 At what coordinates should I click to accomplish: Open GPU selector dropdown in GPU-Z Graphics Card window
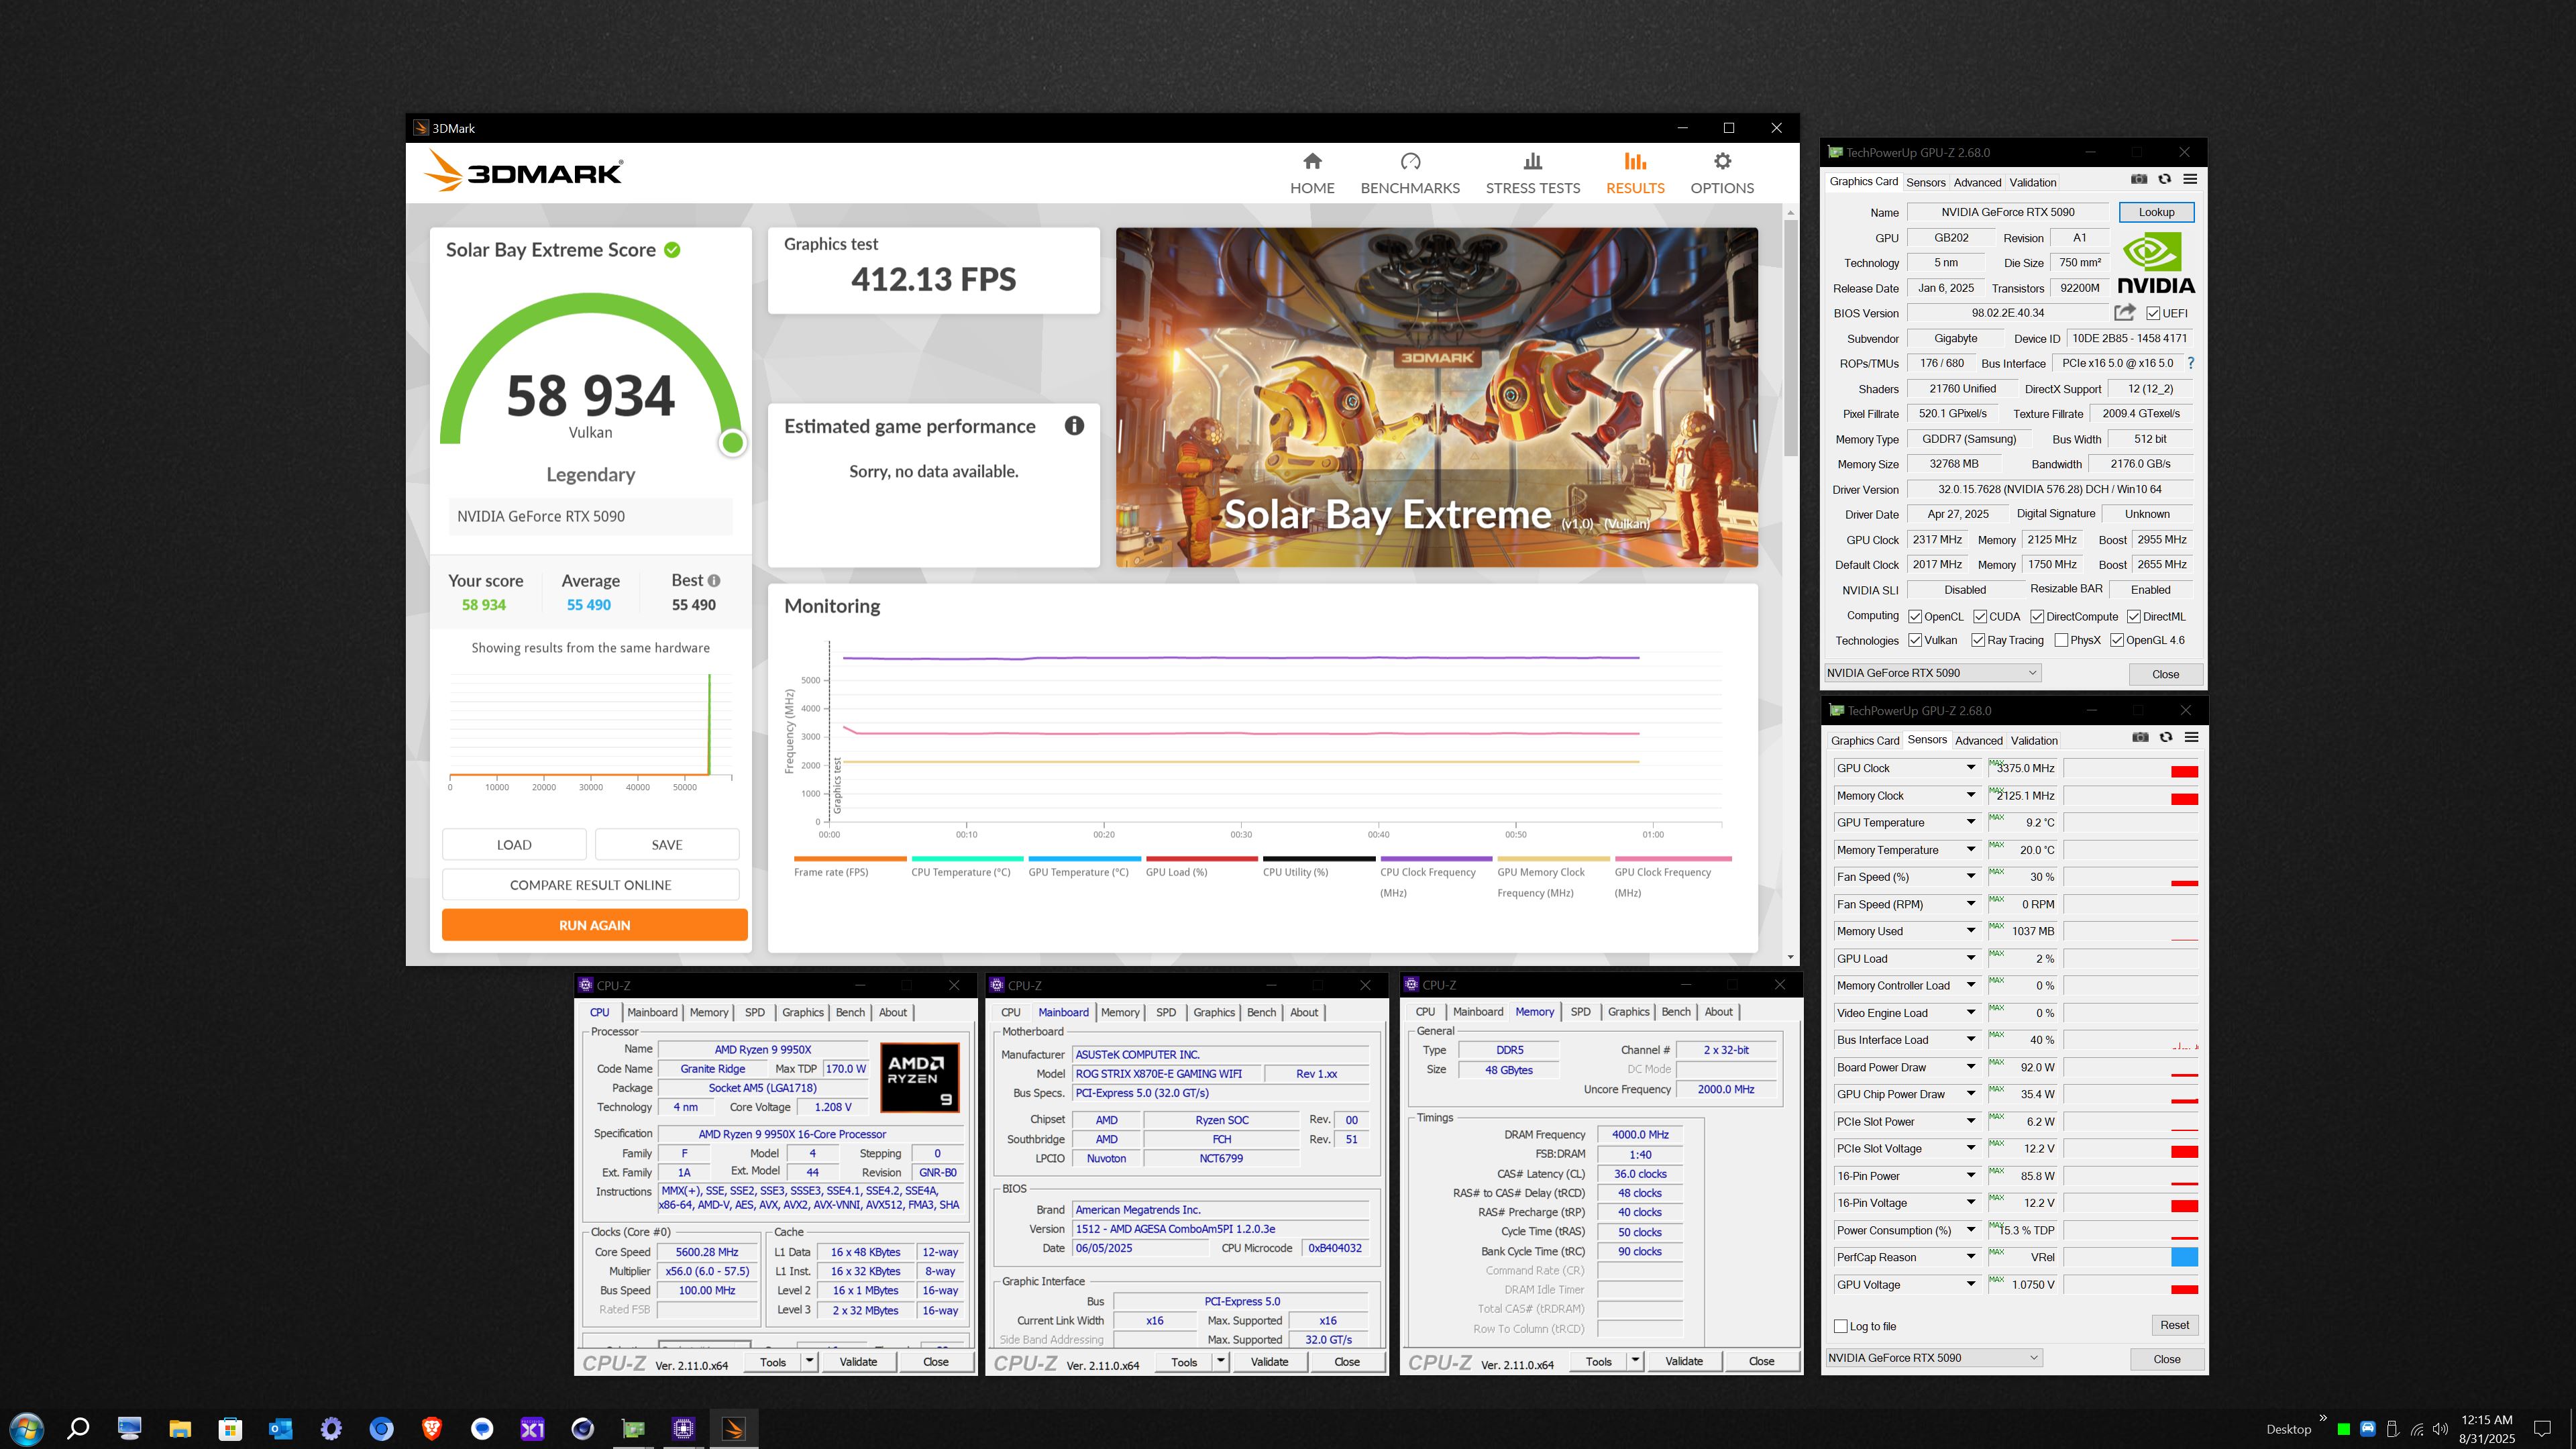click(1932, 673)
